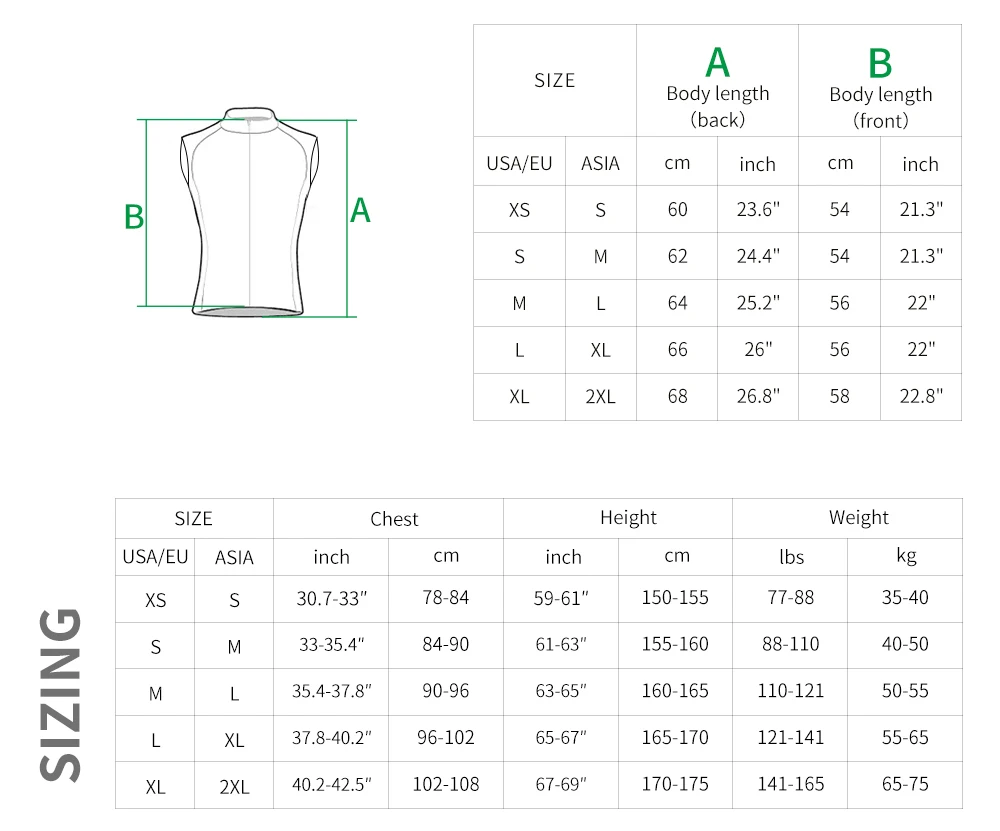Select the 23.6" back length cell
This screenshot has width=1000, height=831.
pos(758,209)
